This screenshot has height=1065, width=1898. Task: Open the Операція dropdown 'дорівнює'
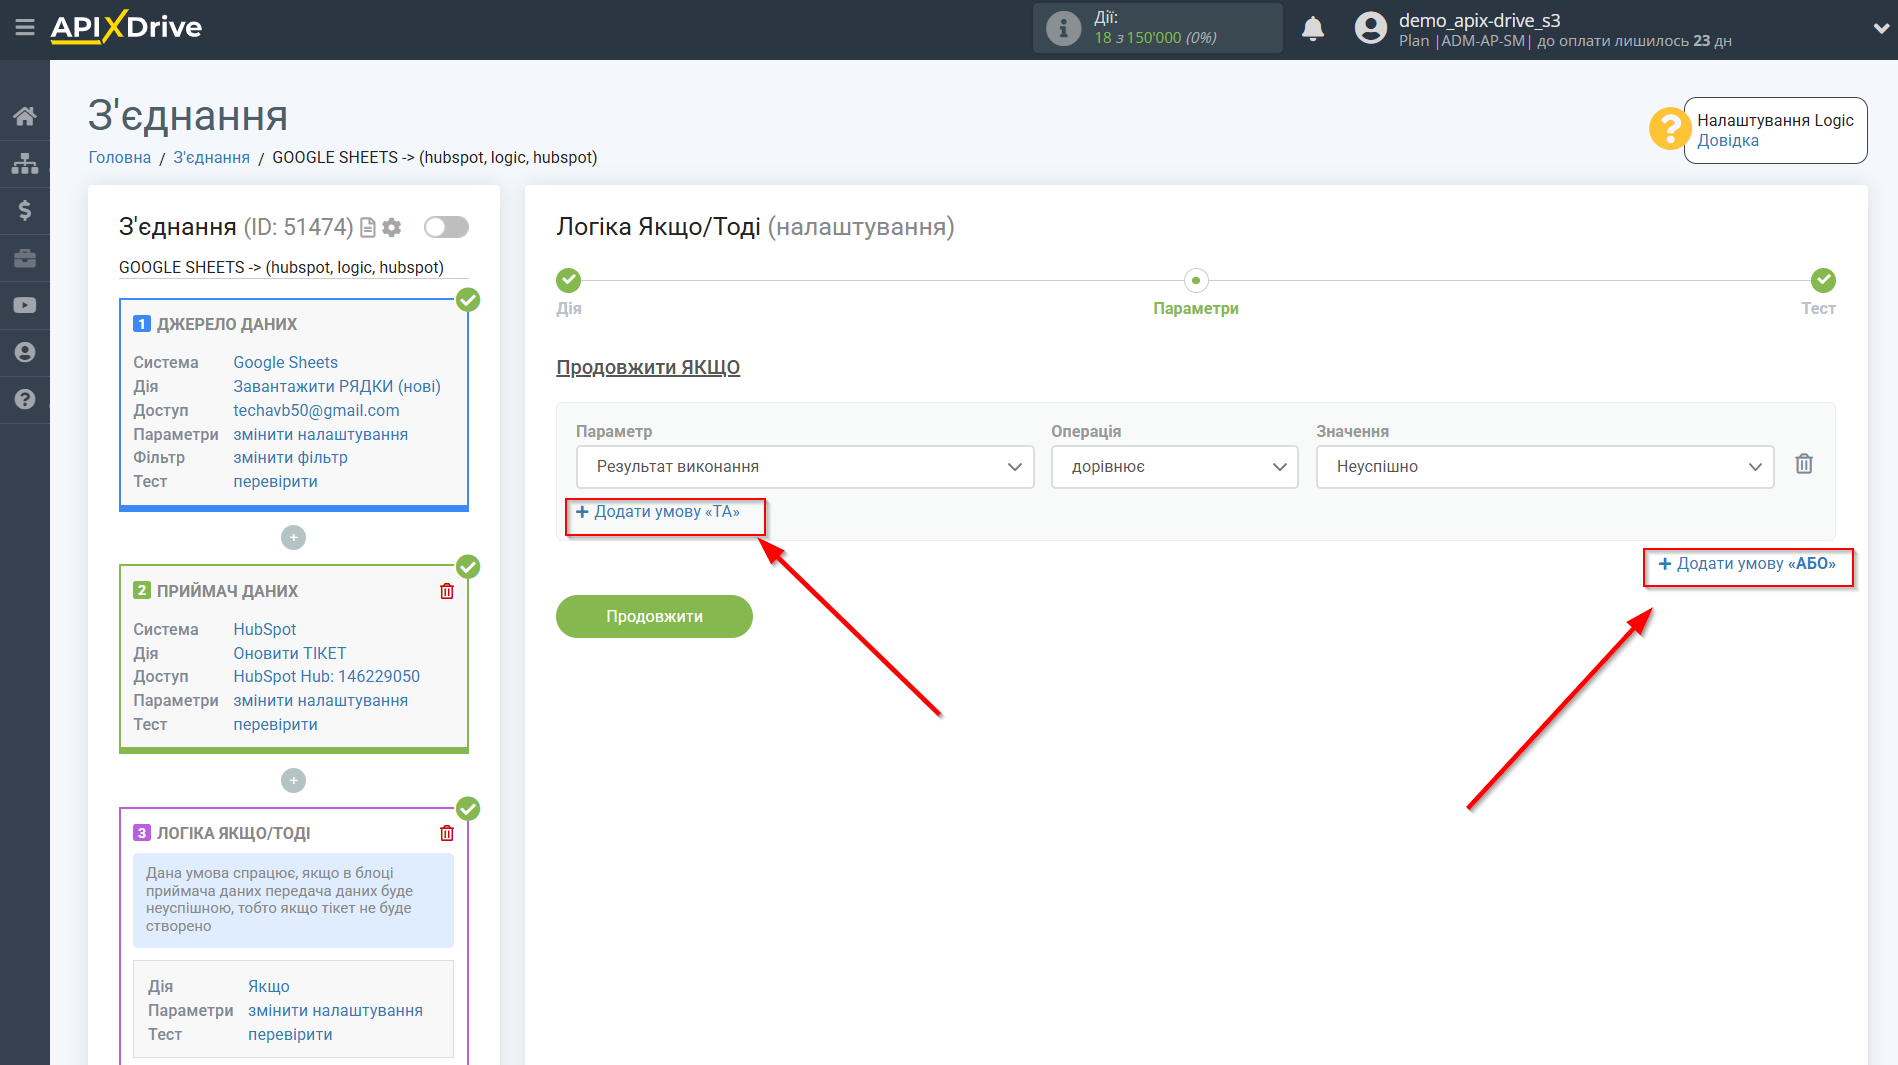tap(1174, 467)
